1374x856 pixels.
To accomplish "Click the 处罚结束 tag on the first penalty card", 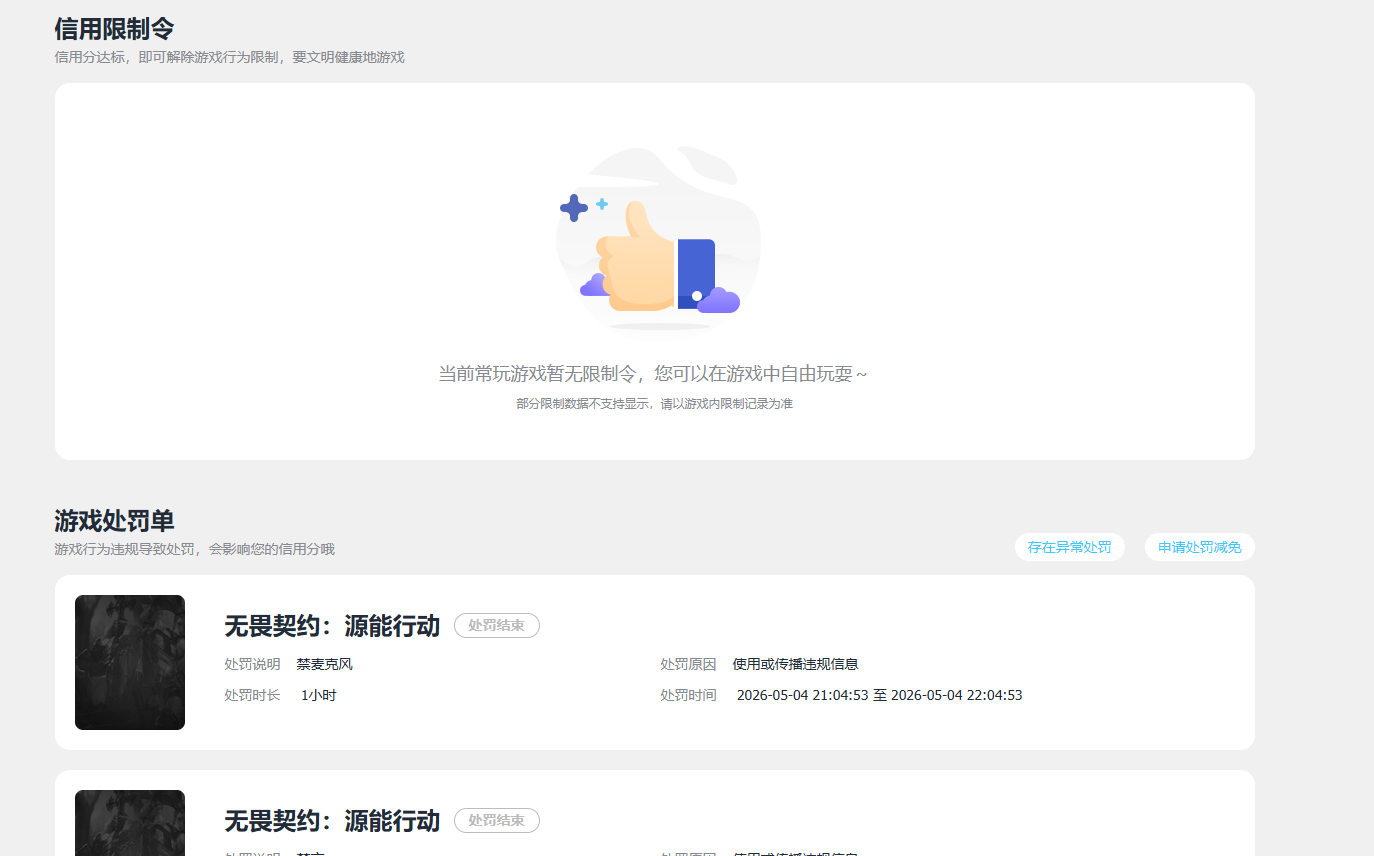I will [497, 626].
